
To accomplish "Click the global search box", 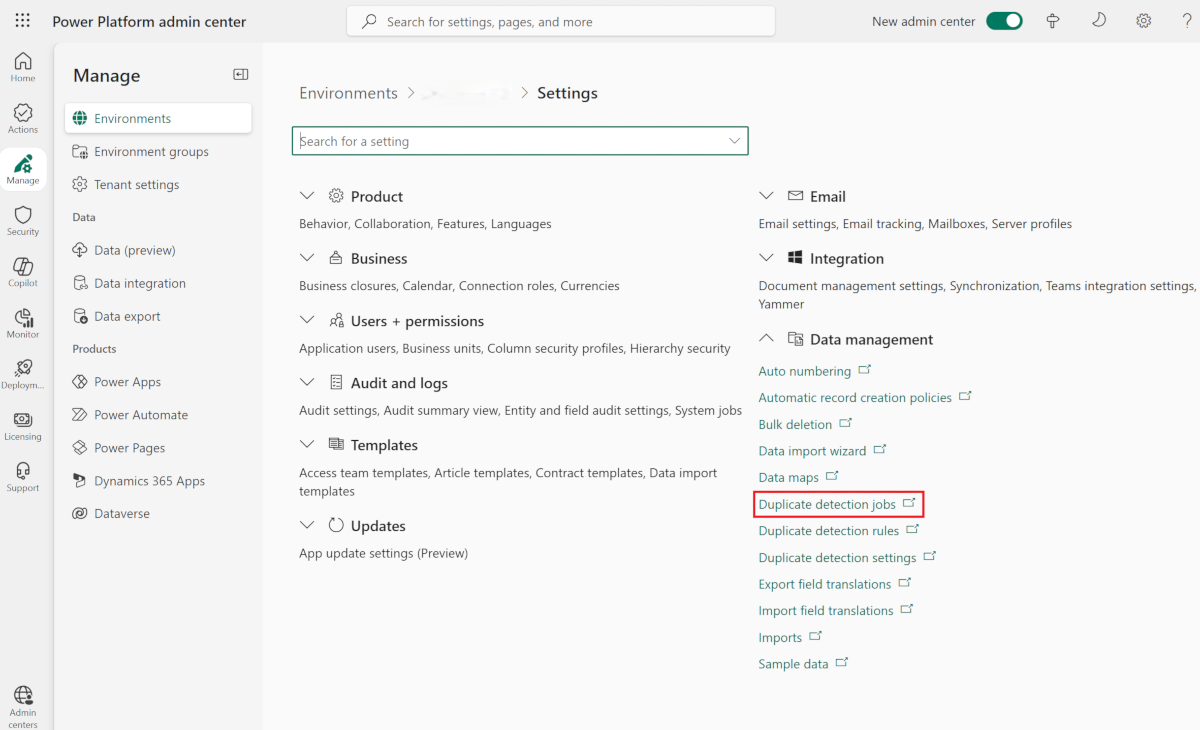I will pos(561,21).
